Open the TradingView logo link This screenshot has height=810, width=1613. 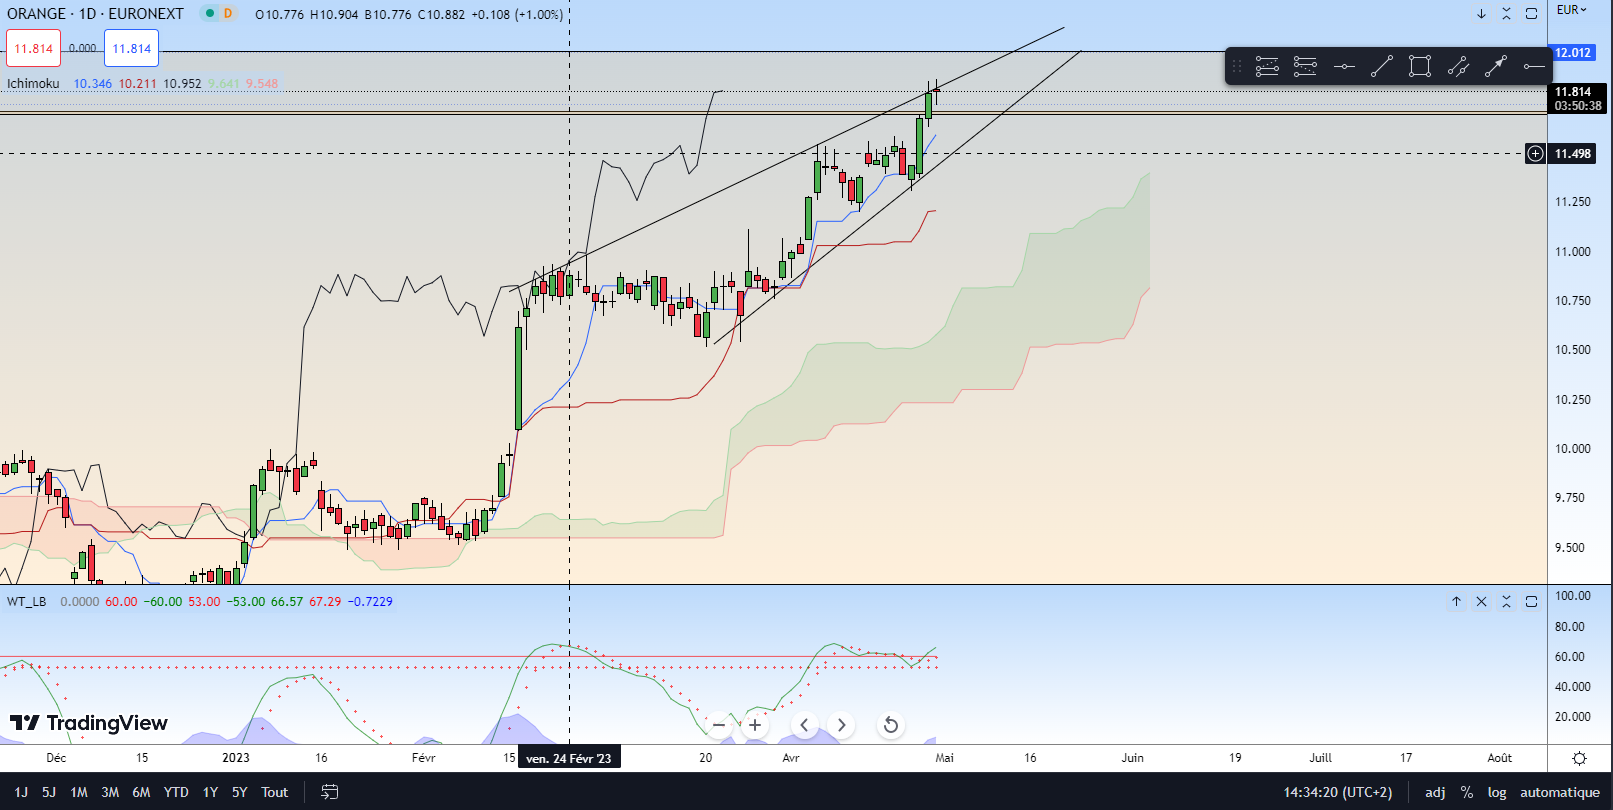click(x=89, y=723)
